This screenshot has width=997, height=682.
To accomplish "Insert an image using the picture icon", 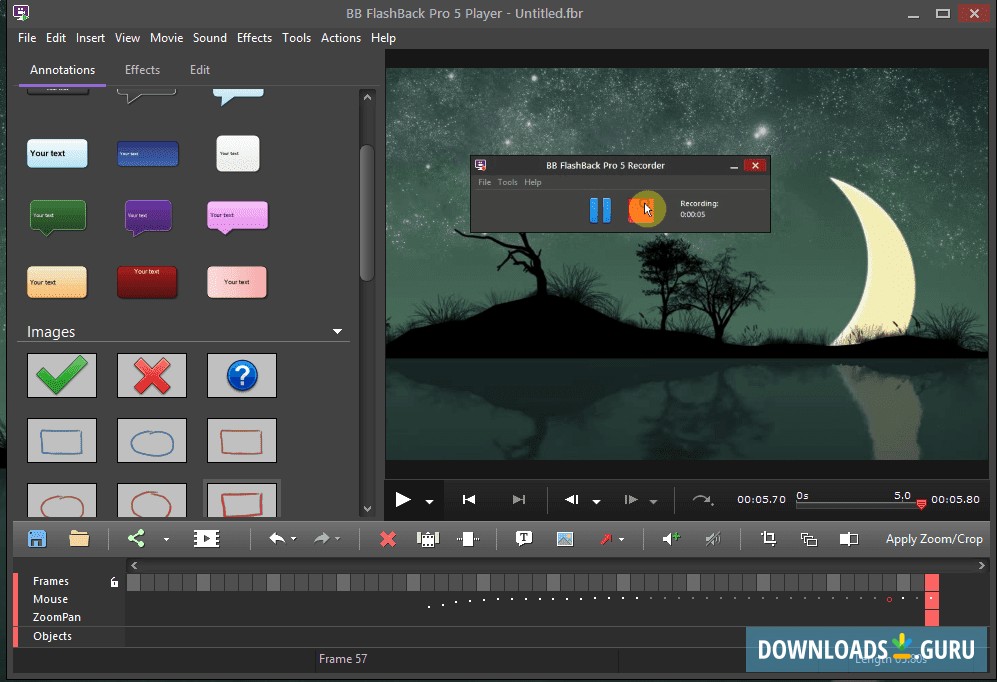I will tap(565, 539).
